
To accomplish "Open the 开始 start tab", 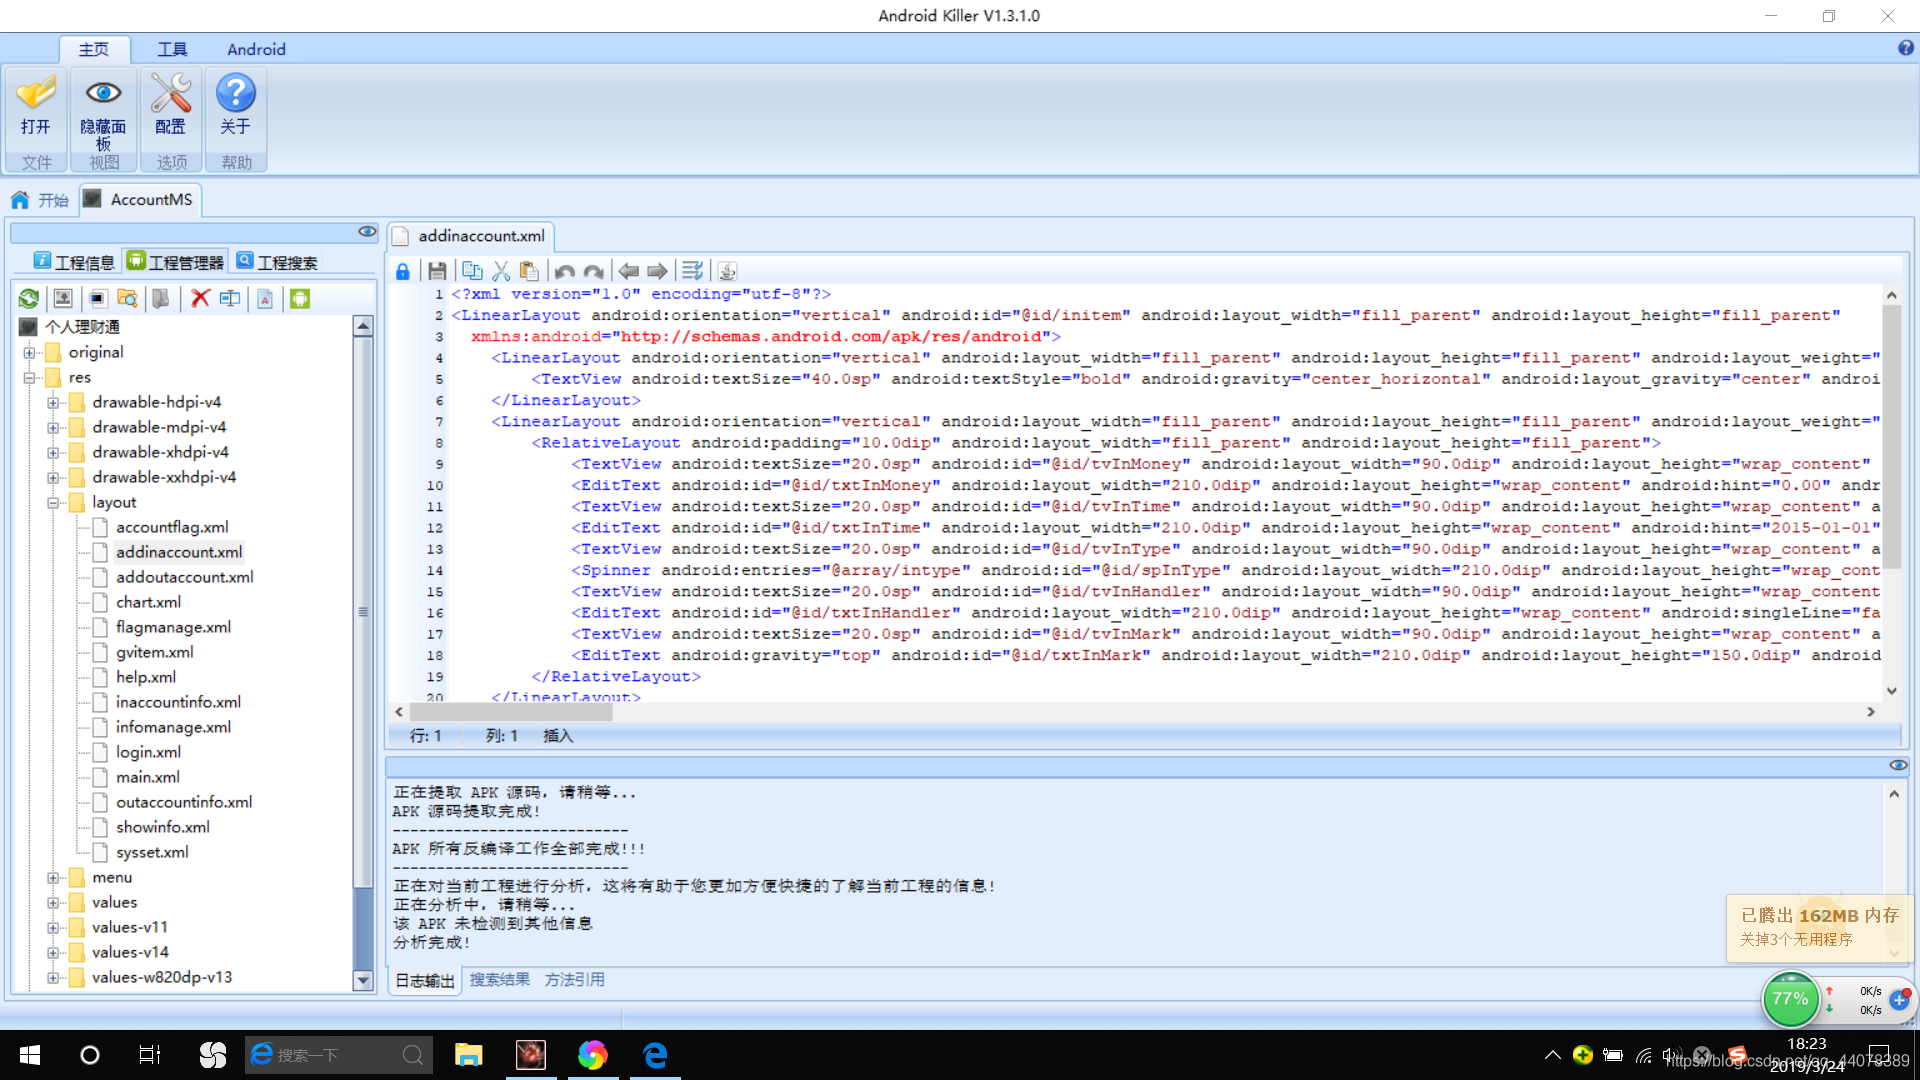I will [x=41, y=200].
